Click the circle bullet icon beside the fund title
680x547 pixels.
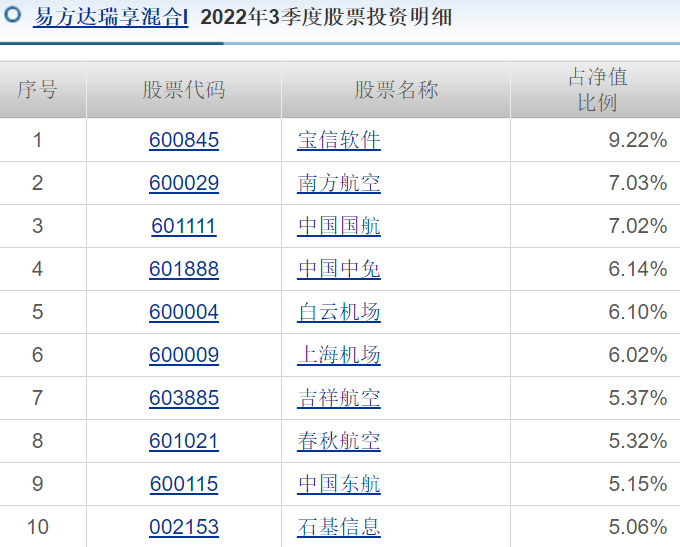pyautogui.click(x=12, y=15)
